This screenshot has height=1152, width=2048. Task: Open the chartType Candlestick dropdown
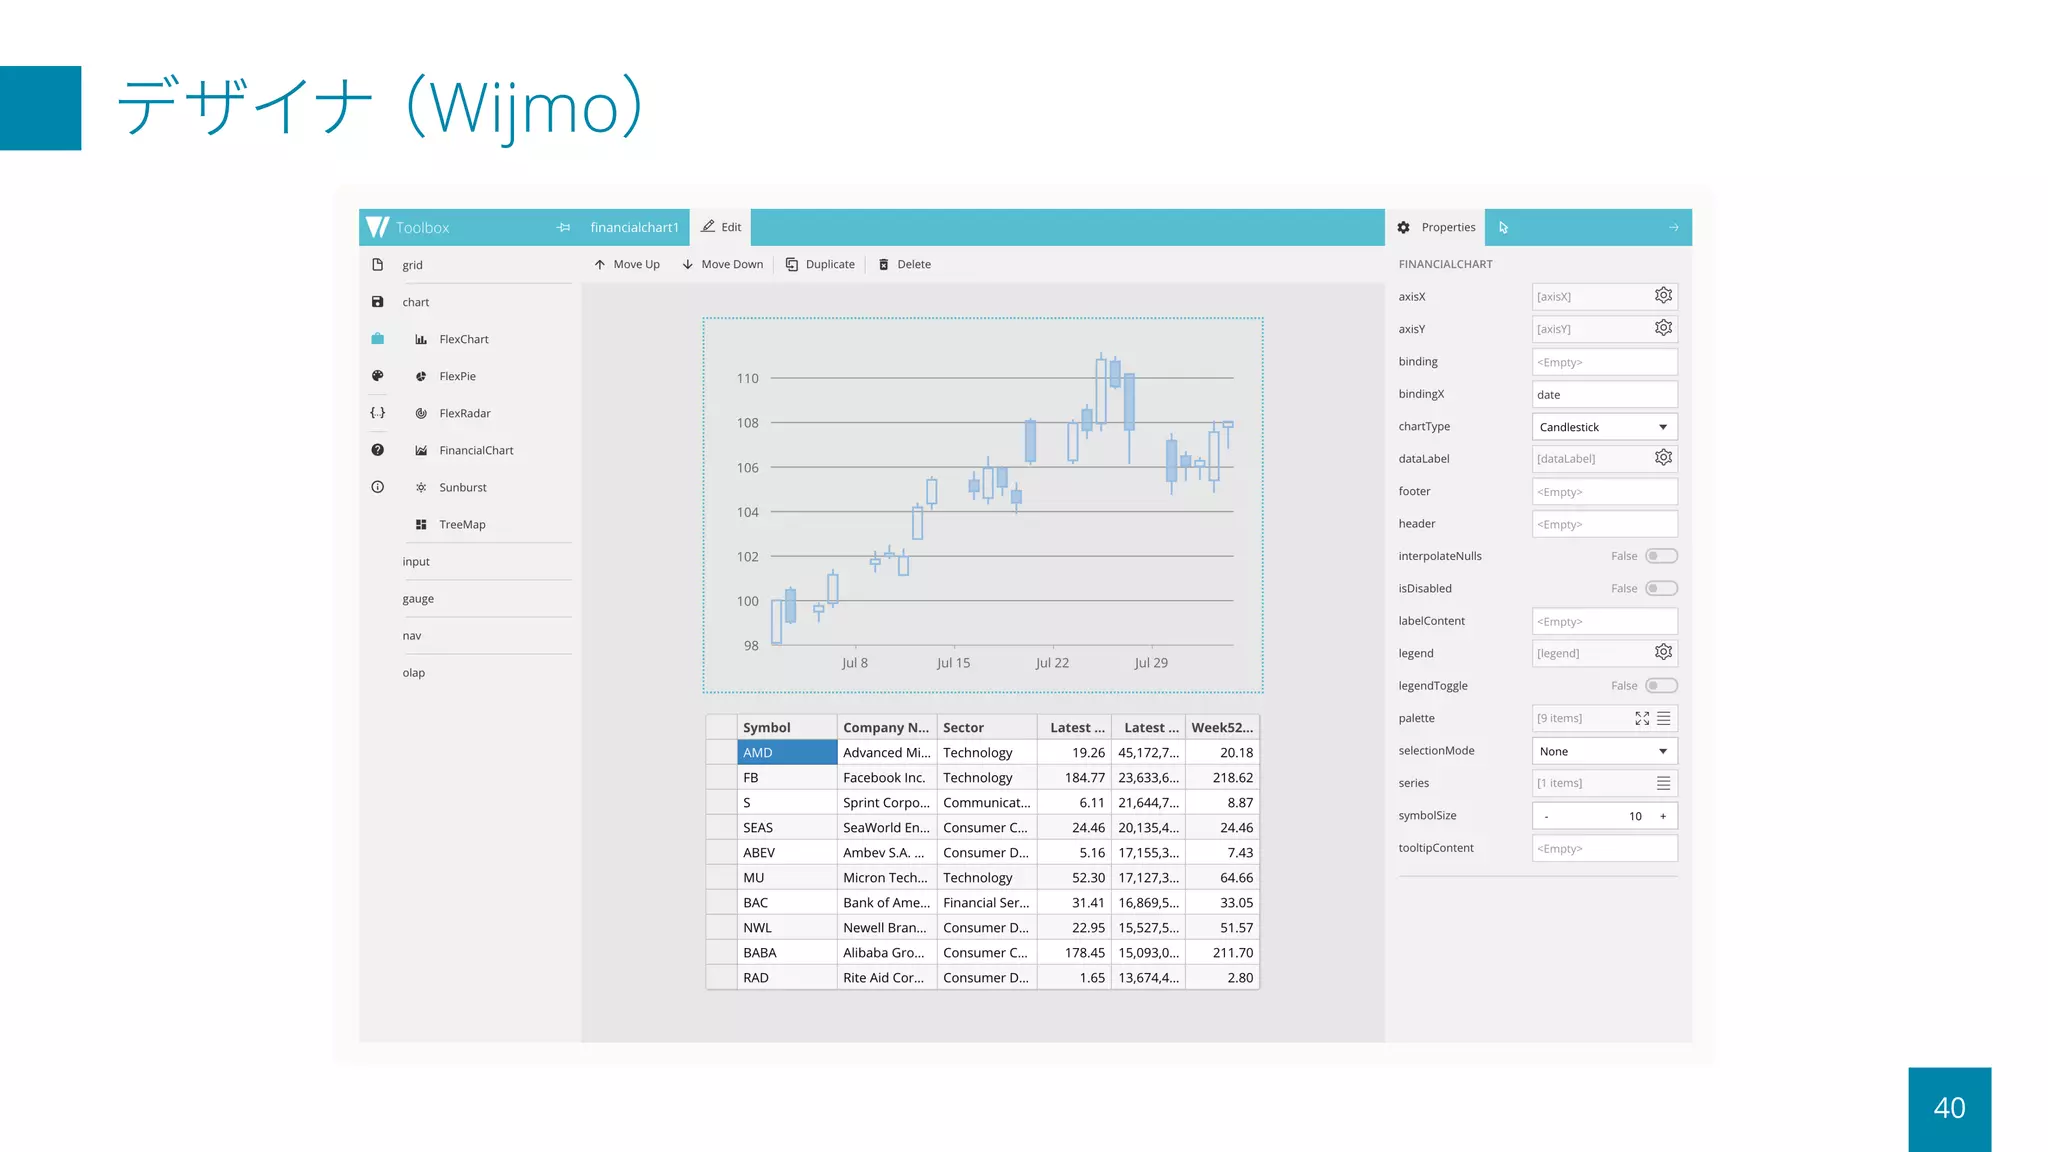tap(1604, 427)
